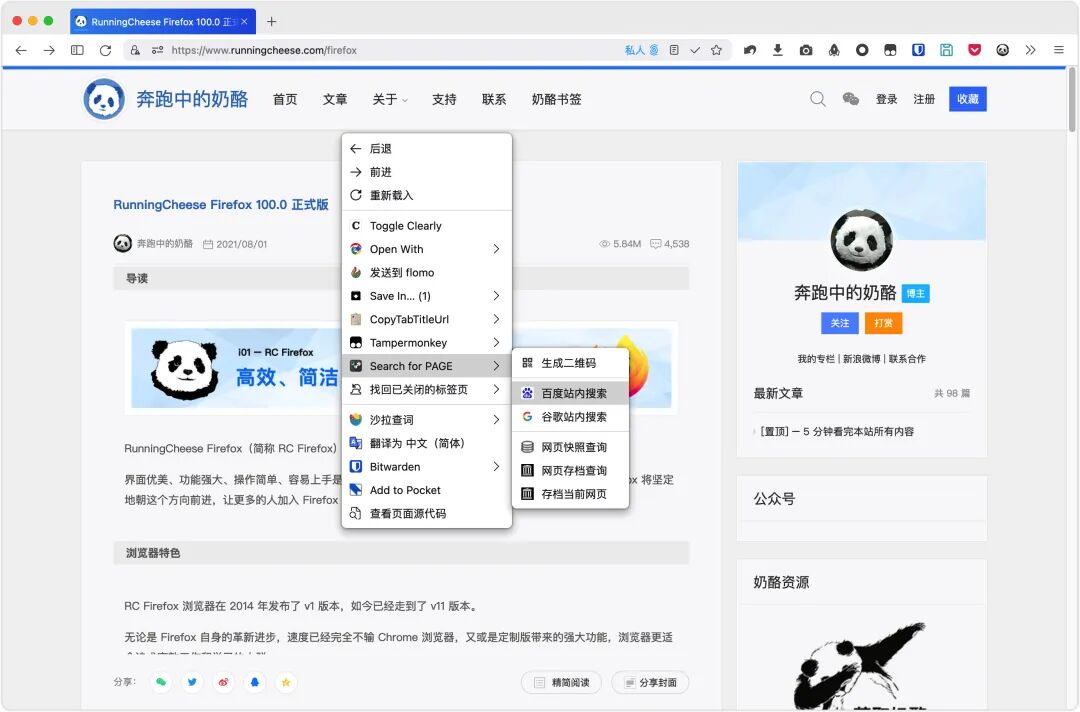Viewport: 1080px width, 712px height.
Task: Share article to Weibo
Action: click(223, 682)
